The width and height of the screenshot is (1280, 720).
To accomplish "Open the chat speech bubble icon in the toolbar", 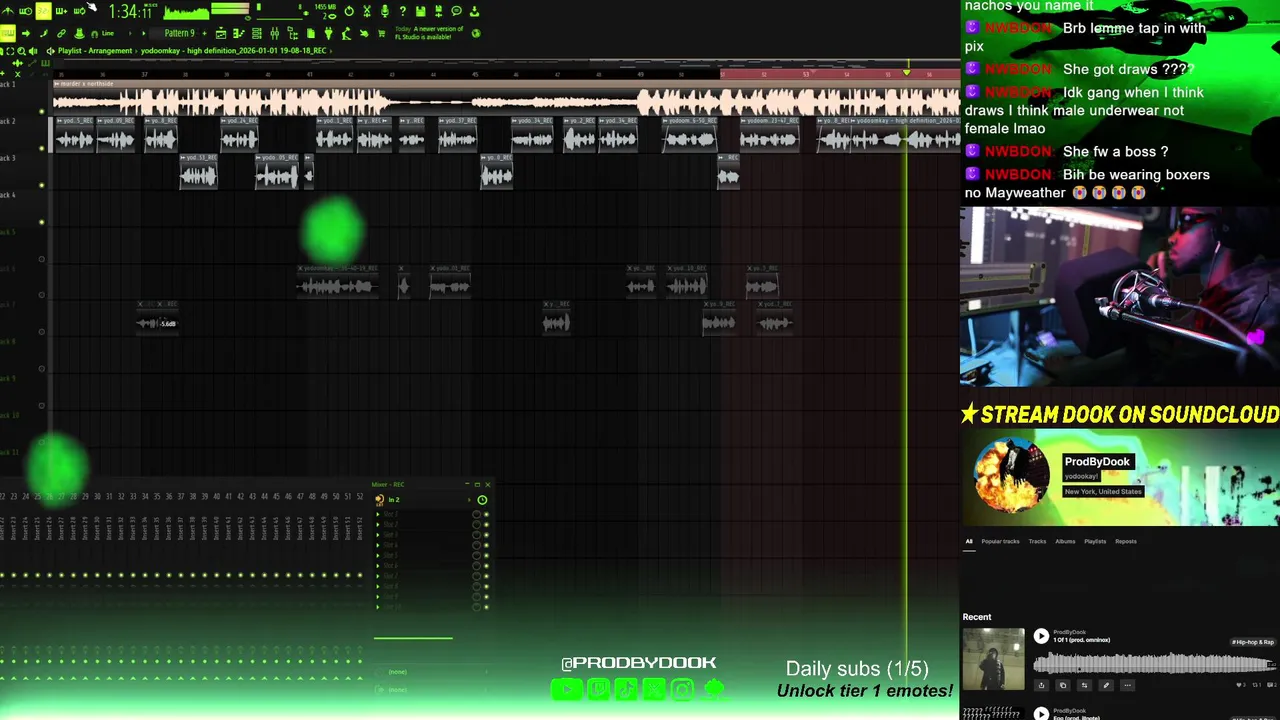I will pos(457,11).
